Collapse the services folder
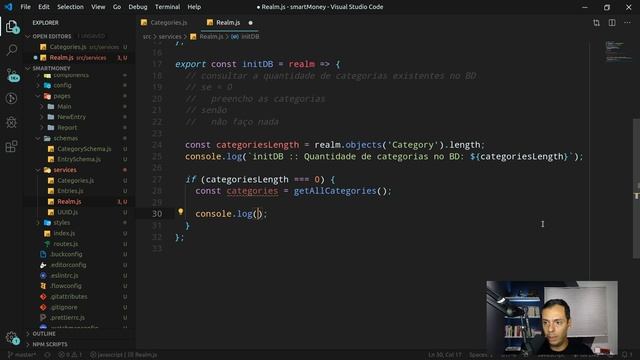This screenshot has height=360, width=640. point(65,170)
